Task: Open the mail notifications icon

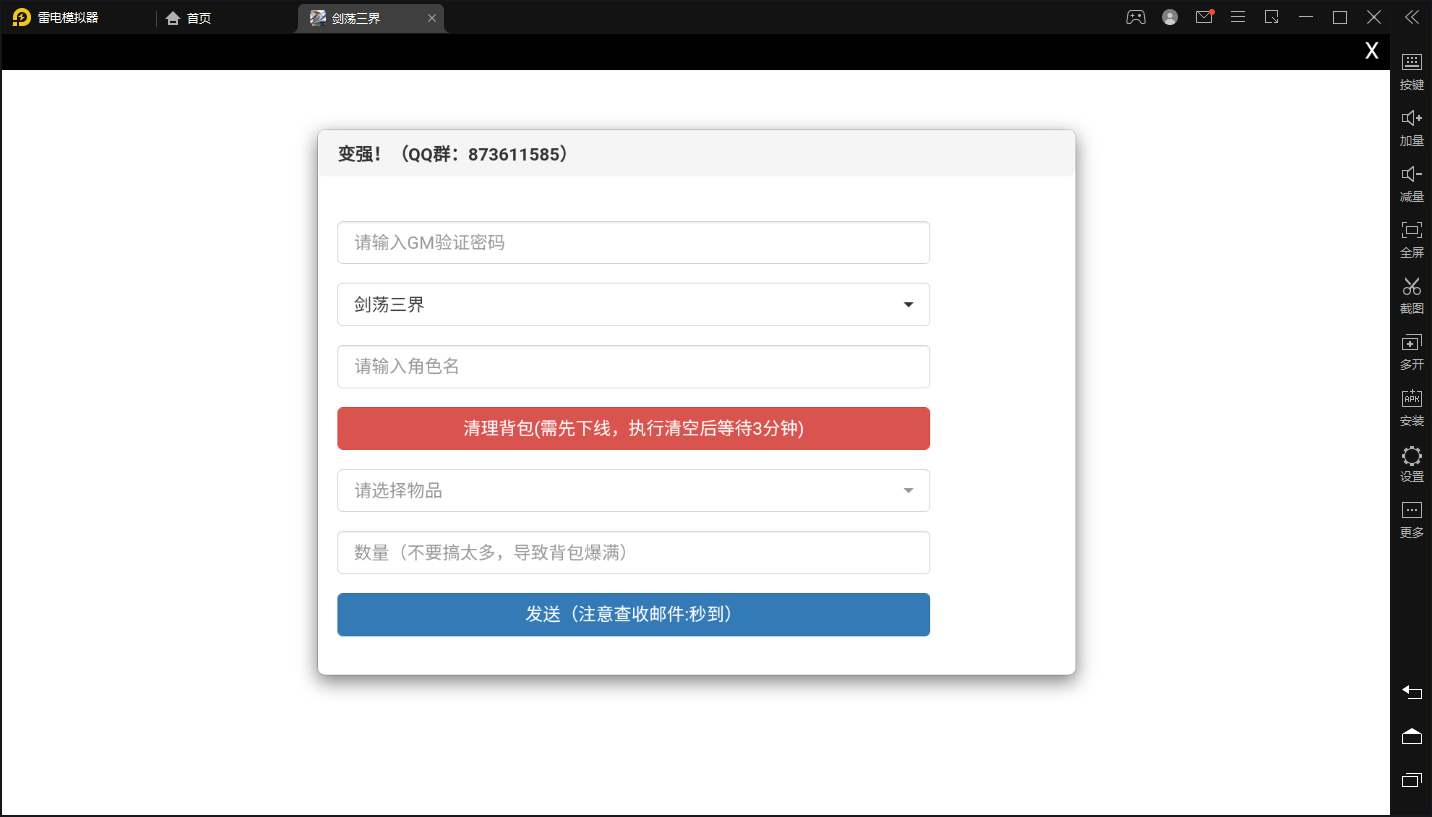Action: coord(1204,17)
